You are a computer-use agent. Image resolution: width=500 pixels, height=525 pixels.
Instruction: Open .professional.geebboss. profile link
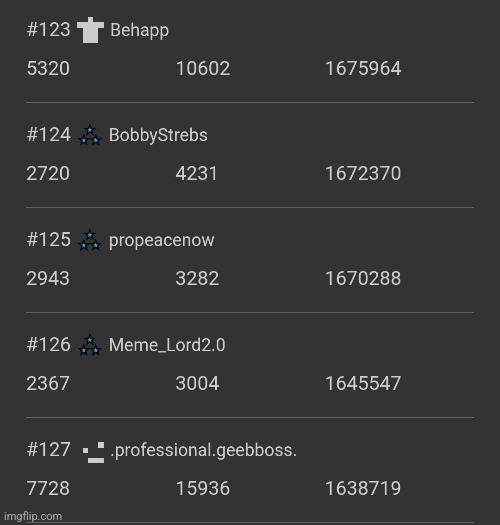tap(204, 450)
